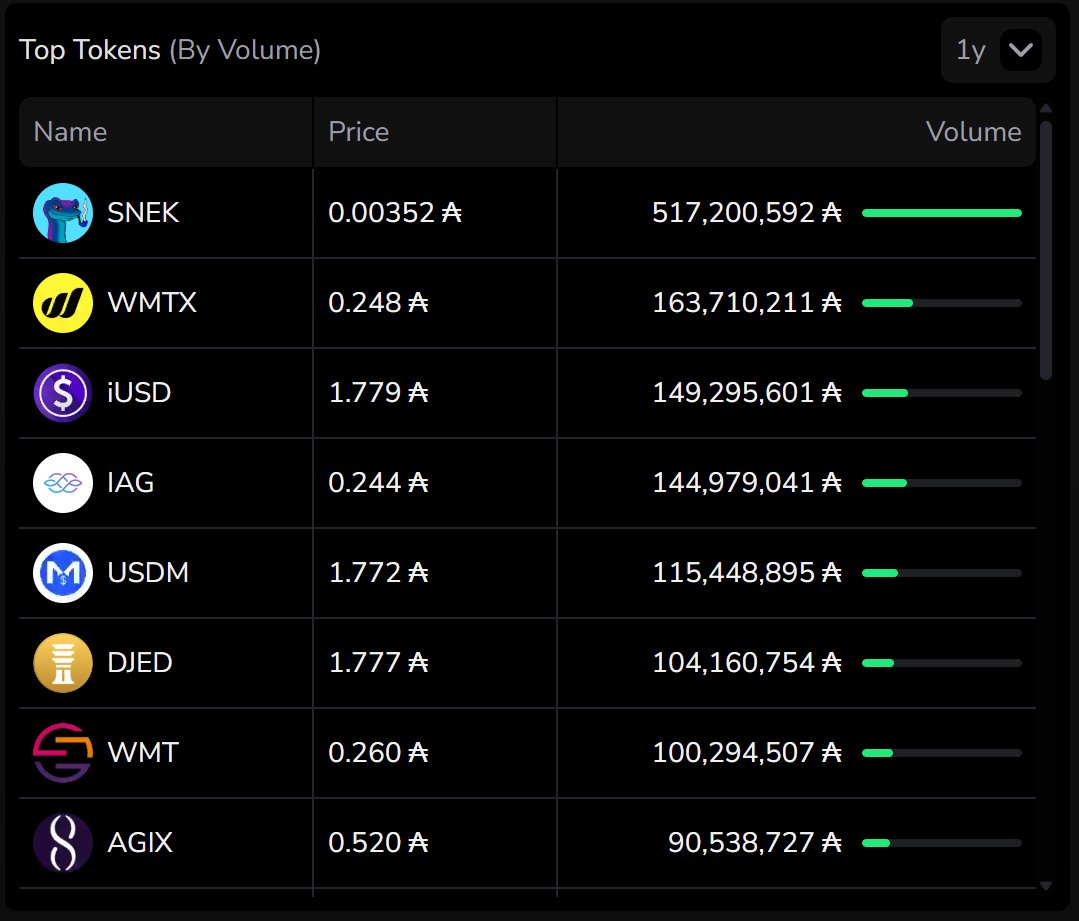This screenshot has height=921, width=1079.
Task: Click the Top Tokens (By Volume) title
Action: [x=169, y=50]
